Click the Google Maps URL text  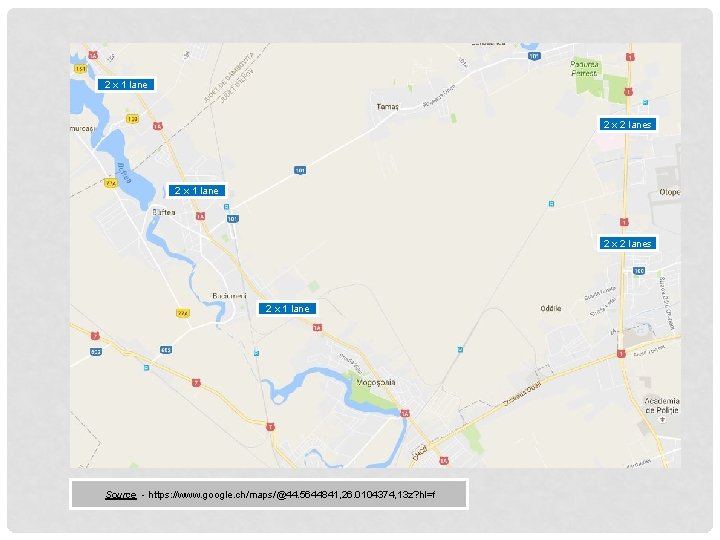(292, 495)
